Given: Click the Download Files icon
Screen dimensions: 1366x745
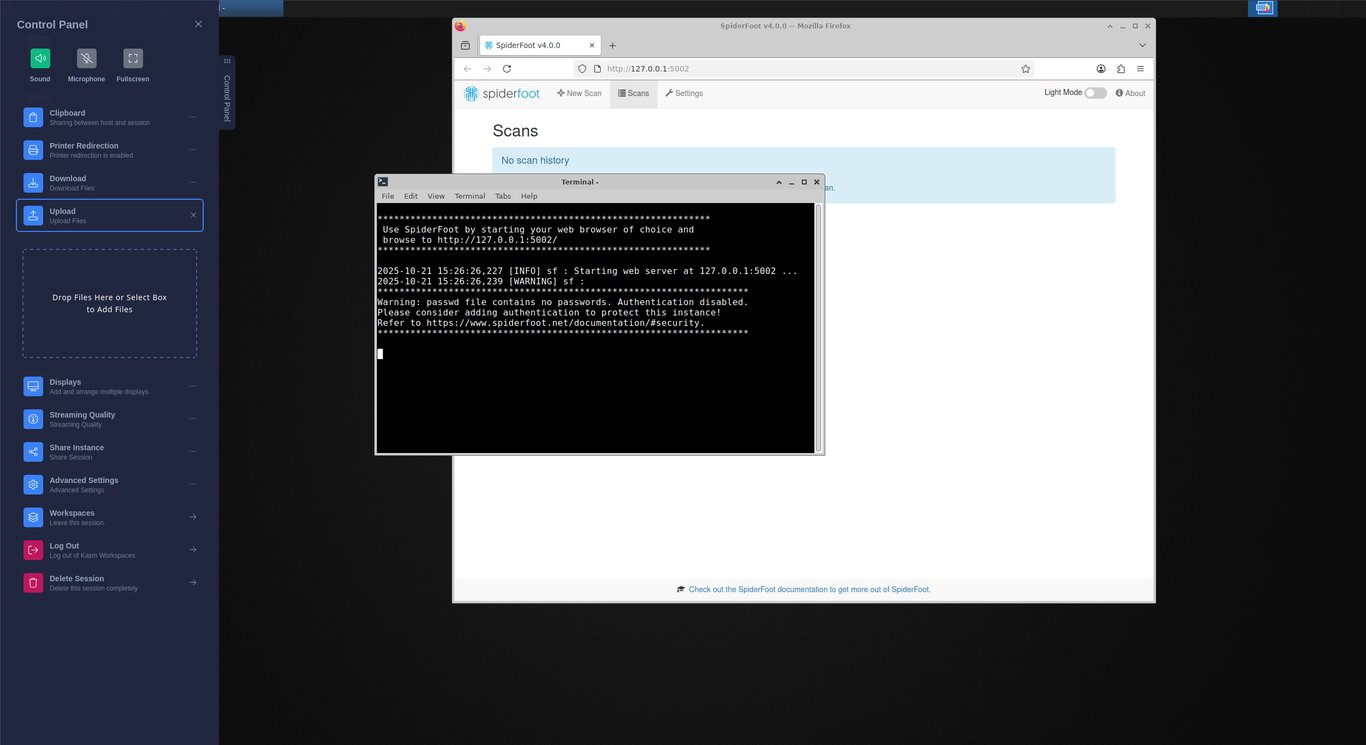Looking at the screenshot, I should tap(33, 183).
